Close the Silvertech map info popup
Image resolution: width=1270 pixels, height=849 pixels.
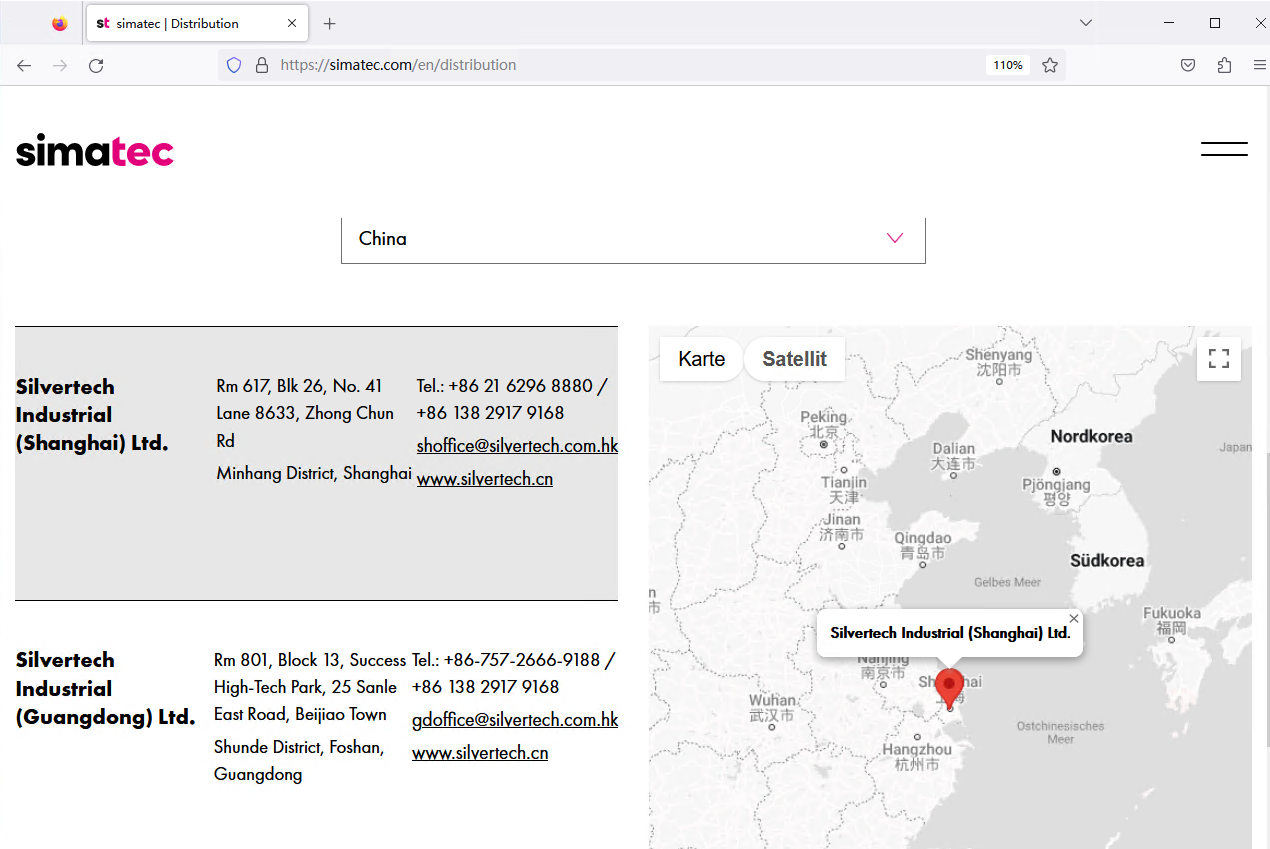[x=1074, y=619]
